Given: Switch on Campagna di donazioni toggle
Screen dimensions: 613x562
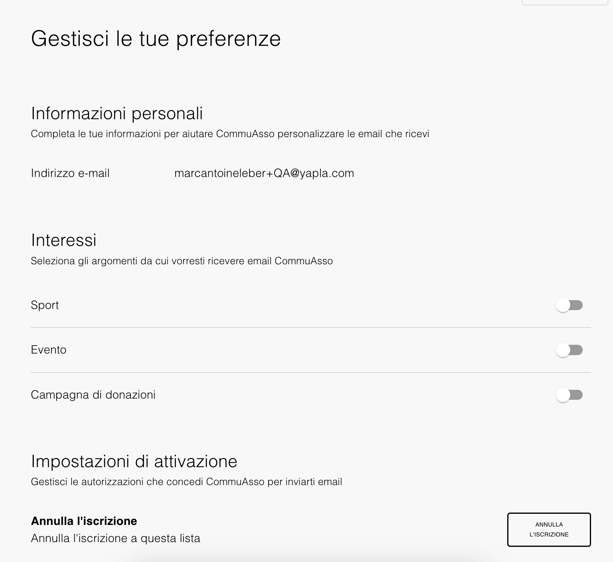Looking at the screenshot, I should tap(569, 395).
